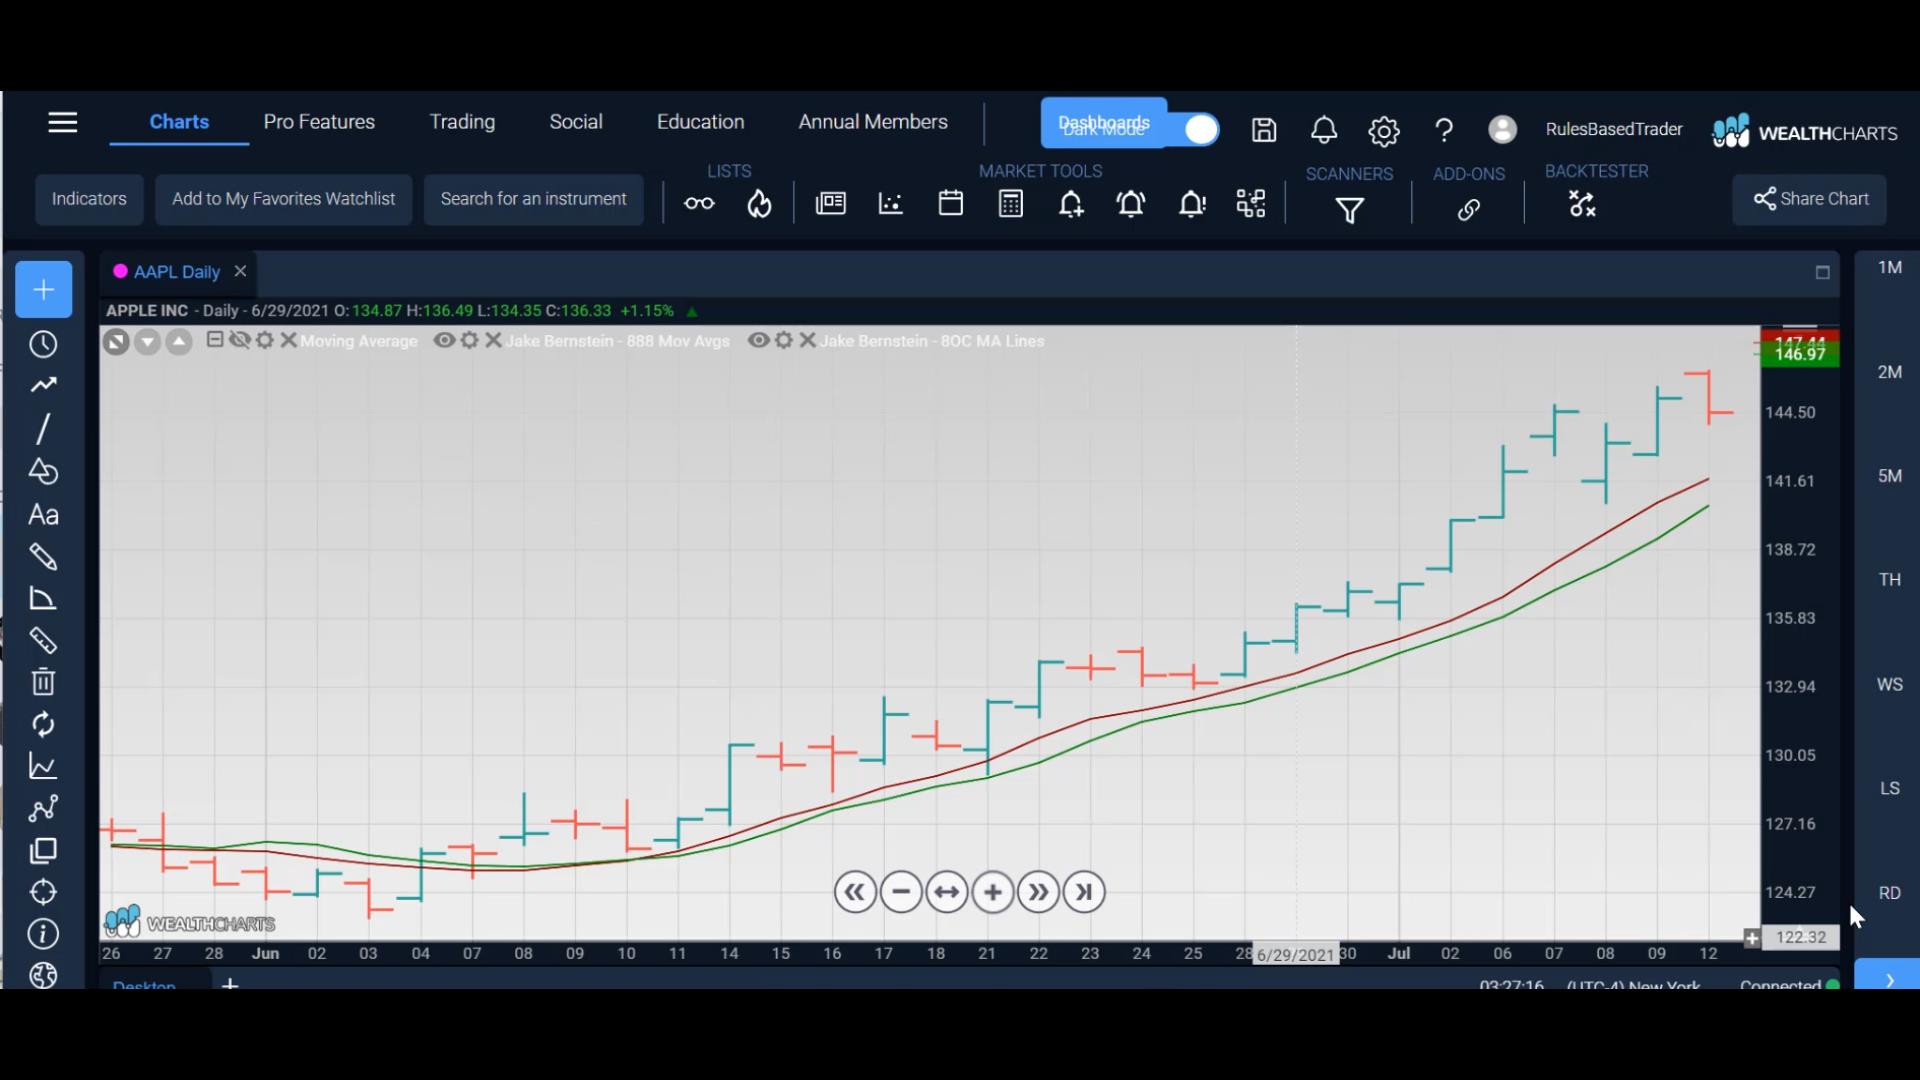Image resolution: width=1920 pixels, height=1080 pixels.
Task: Click the indicator legend diagonal-arrow round button
Action: point(116,342)
